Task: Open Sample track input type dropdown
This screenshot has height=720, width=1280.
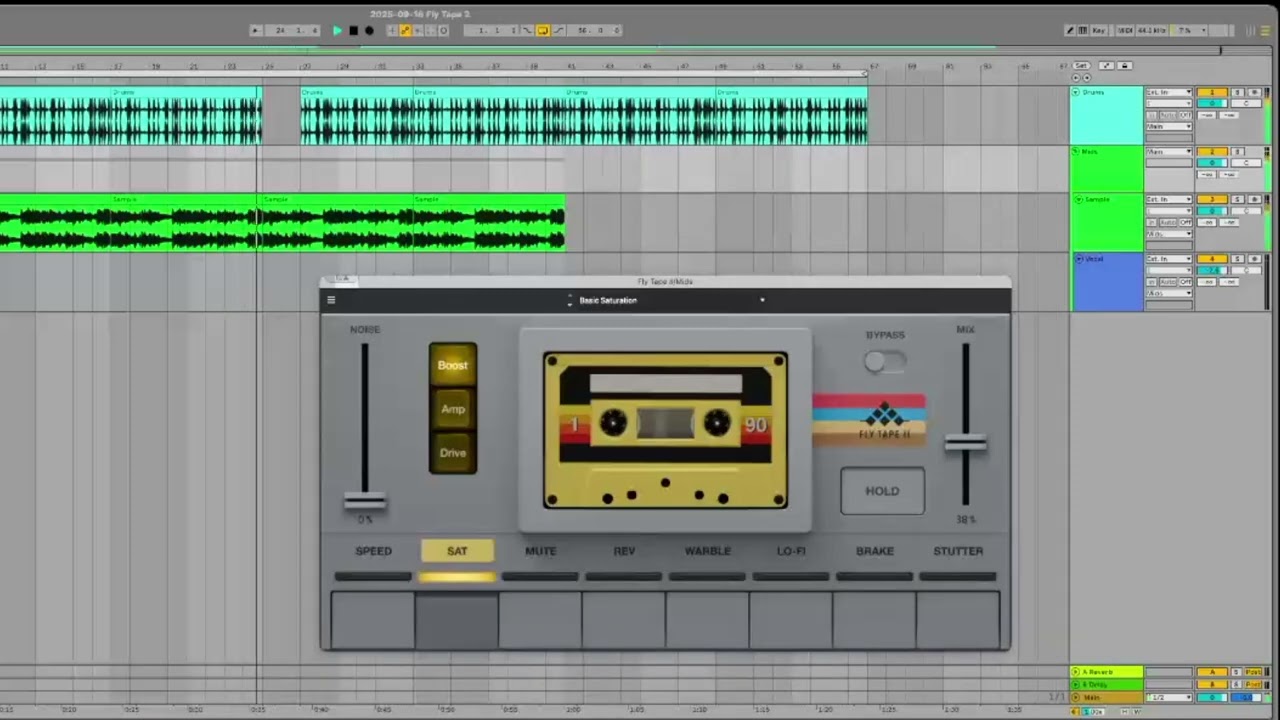Action: tap(1169, 199)
